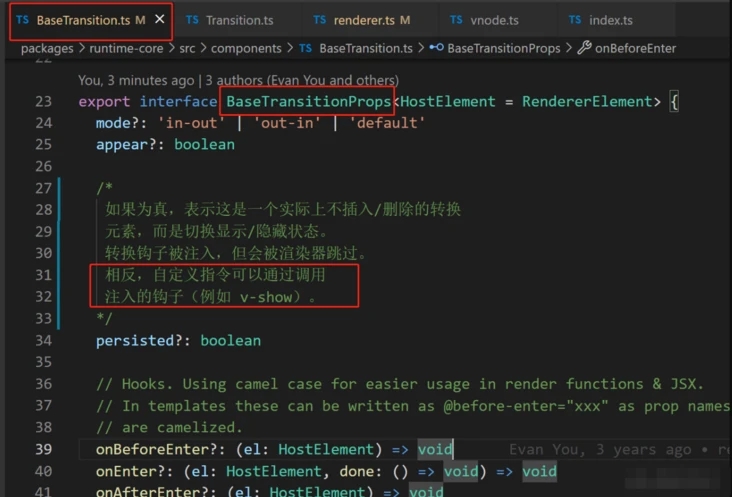The width and height of the screenshot is (732, 497).
Task: Click the TS file icon in breadcrumb
Action: [x=306, y=48]
